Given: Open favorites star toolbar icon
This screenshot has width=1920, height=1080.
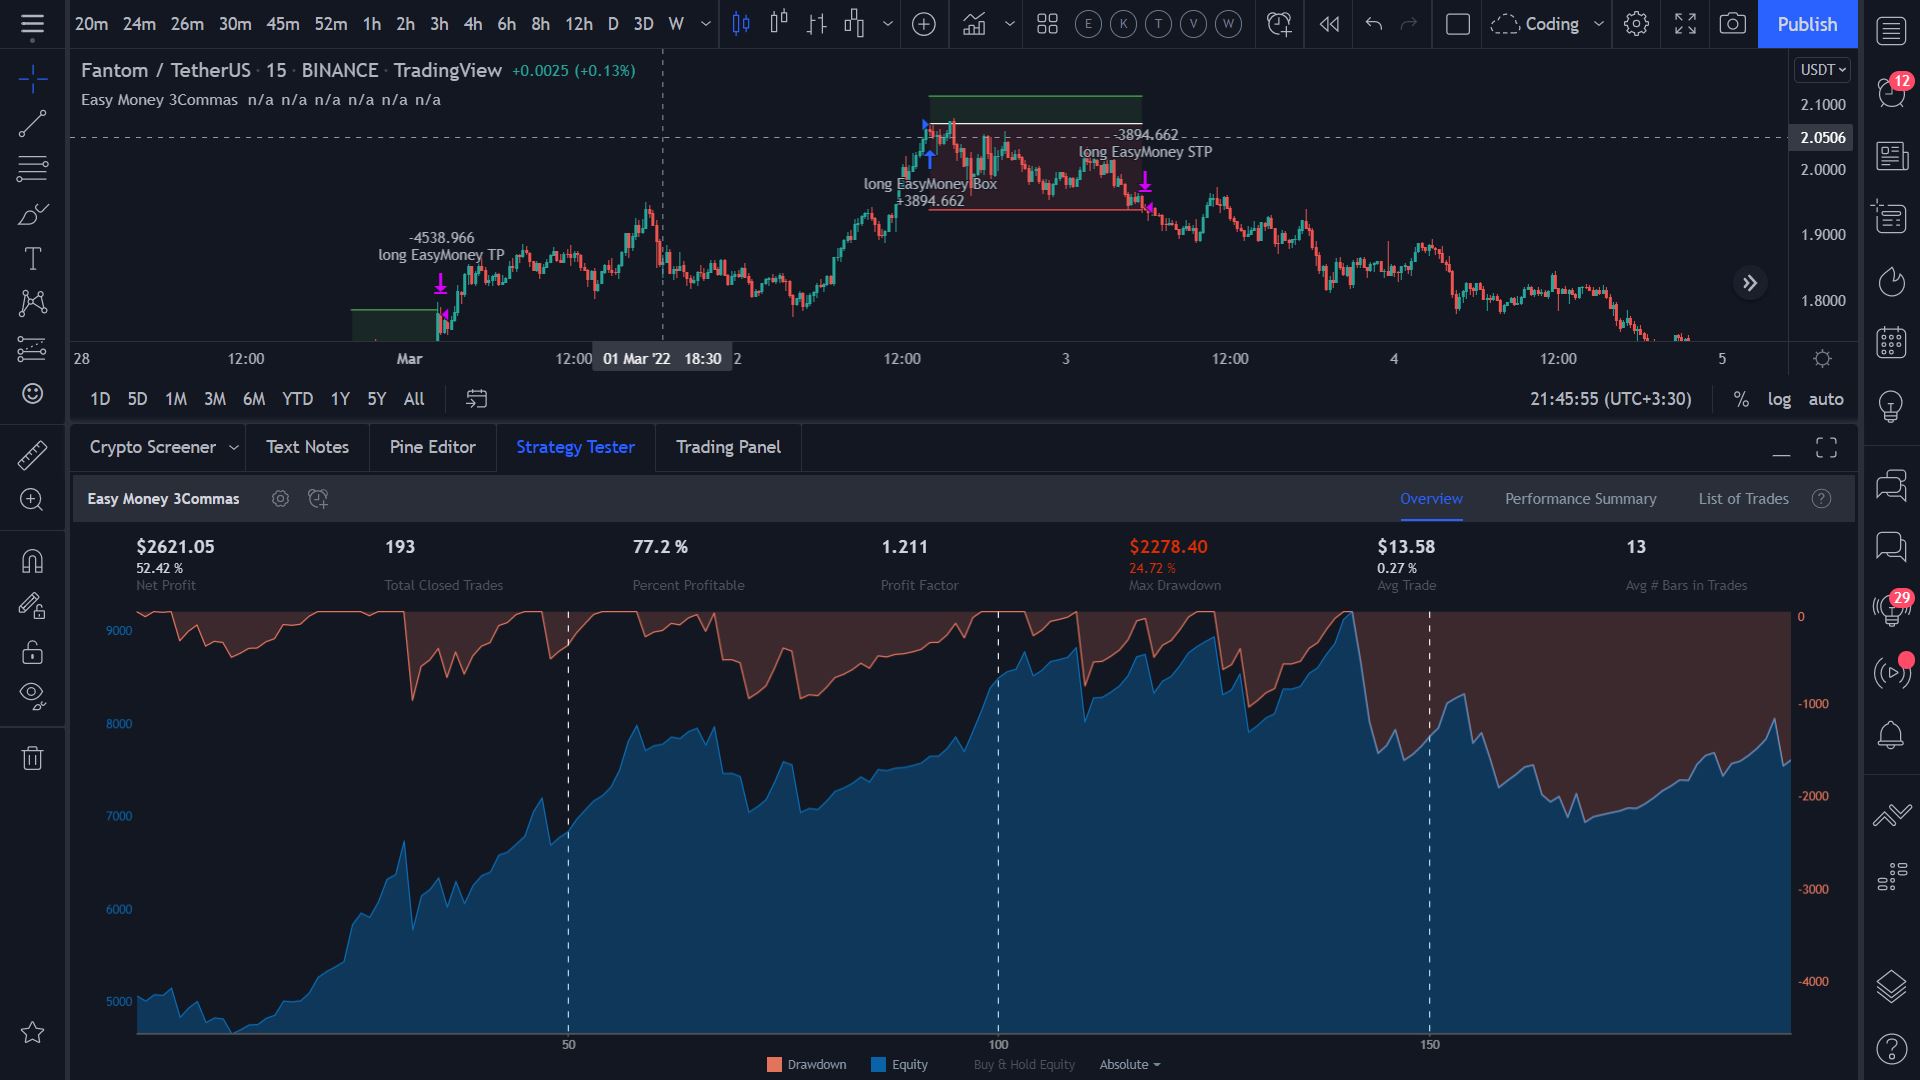Looking at the screenshot, I should pos(32,1032).
